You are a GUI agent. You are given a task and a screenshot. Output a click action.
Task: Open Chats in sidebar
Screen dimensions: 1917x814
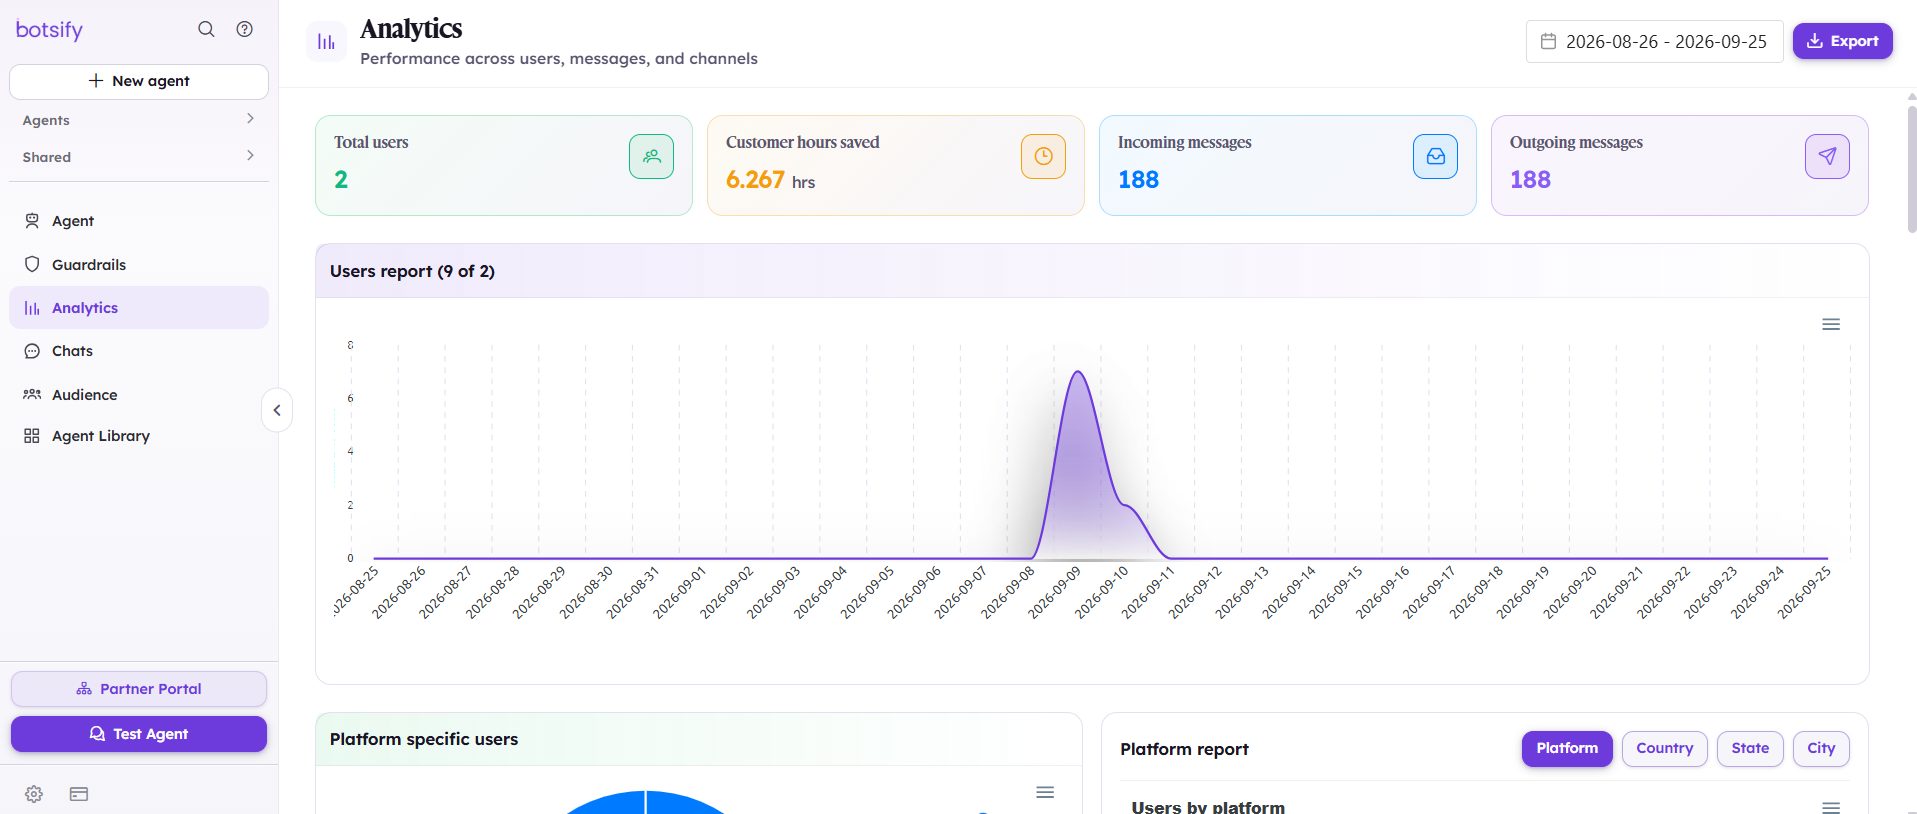pyautogui.click(x=139, y=351)
